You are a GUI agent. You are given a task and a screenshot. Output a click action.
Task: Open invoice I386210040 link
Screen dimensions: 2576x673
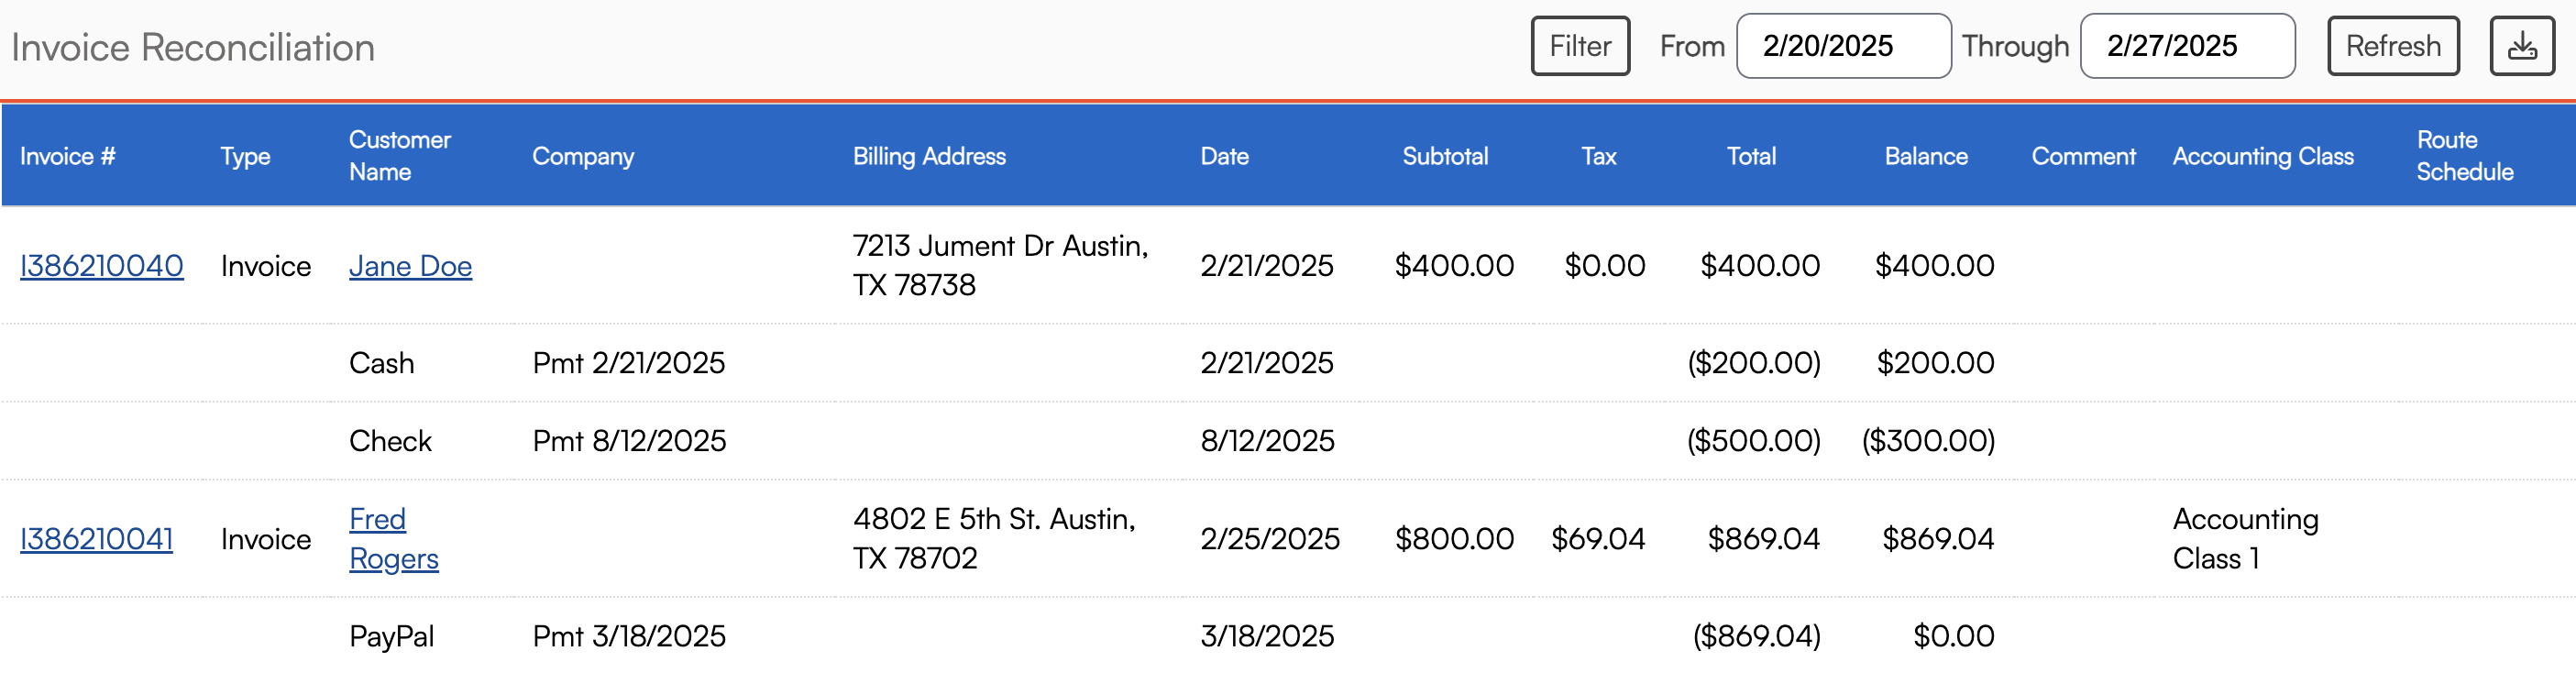tap(101, 266)
